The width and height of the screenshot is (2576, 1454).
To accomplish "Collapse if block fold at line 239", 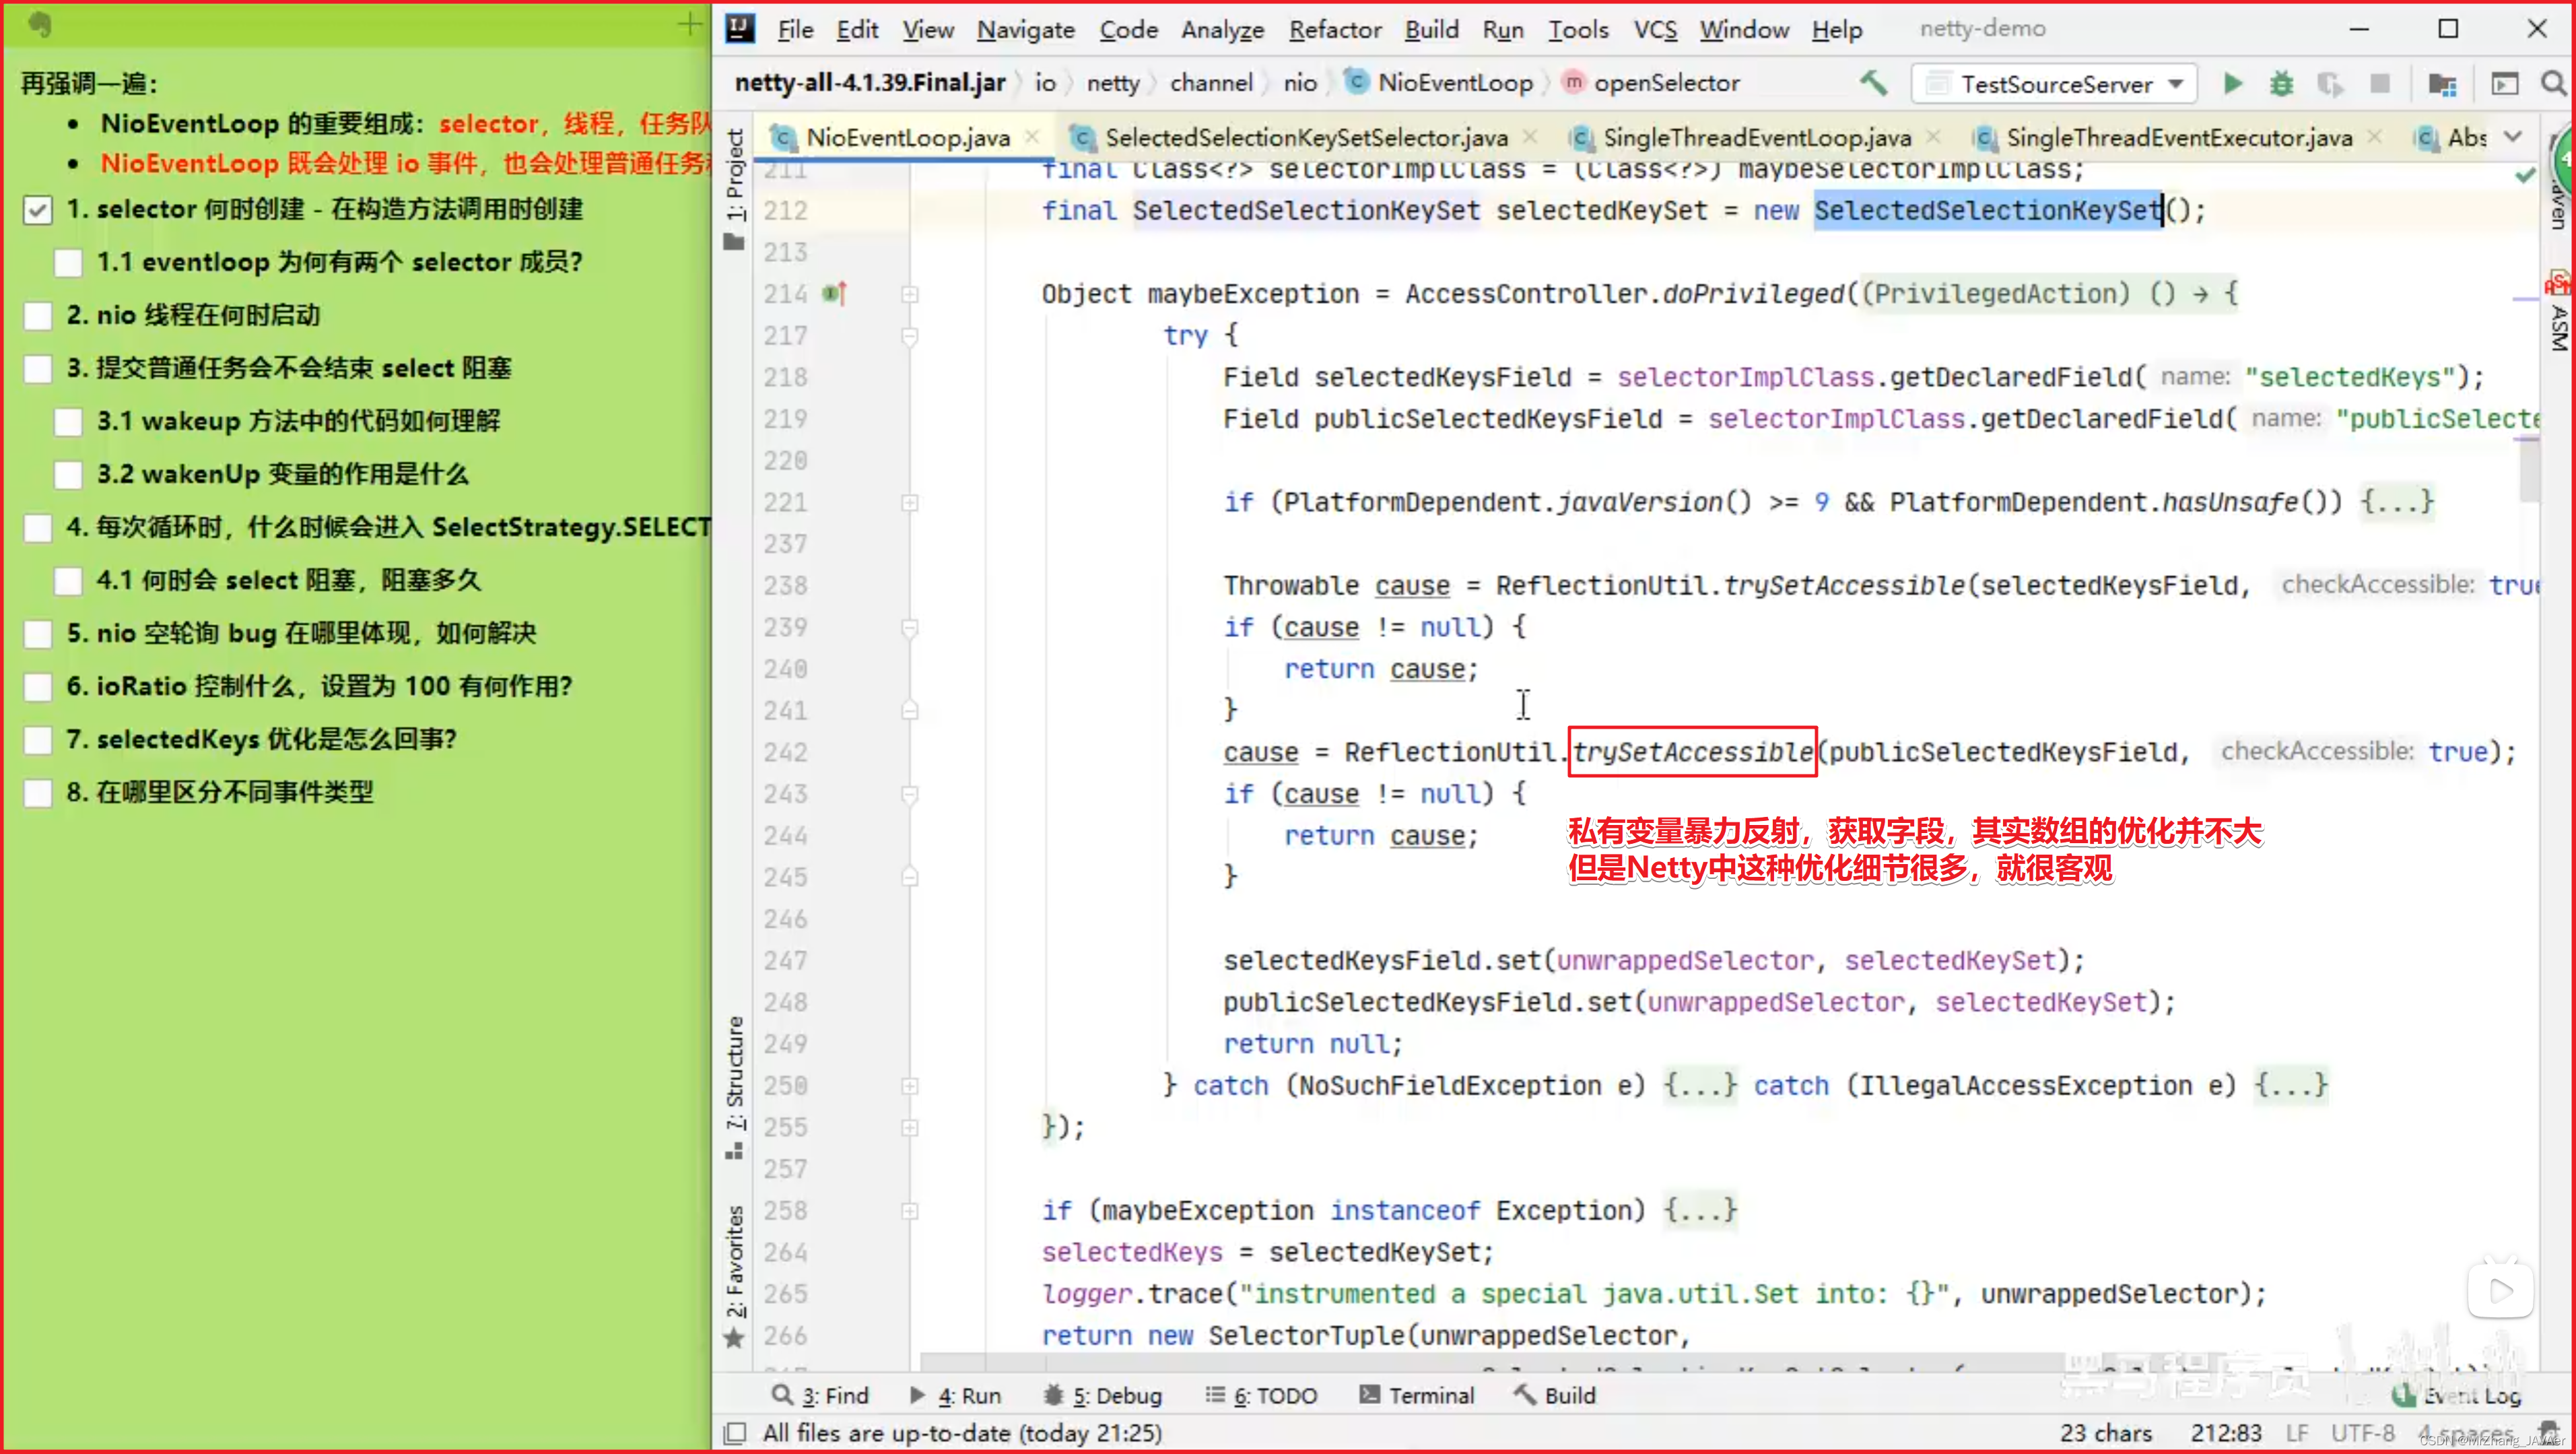I will (x=910, y=627).
